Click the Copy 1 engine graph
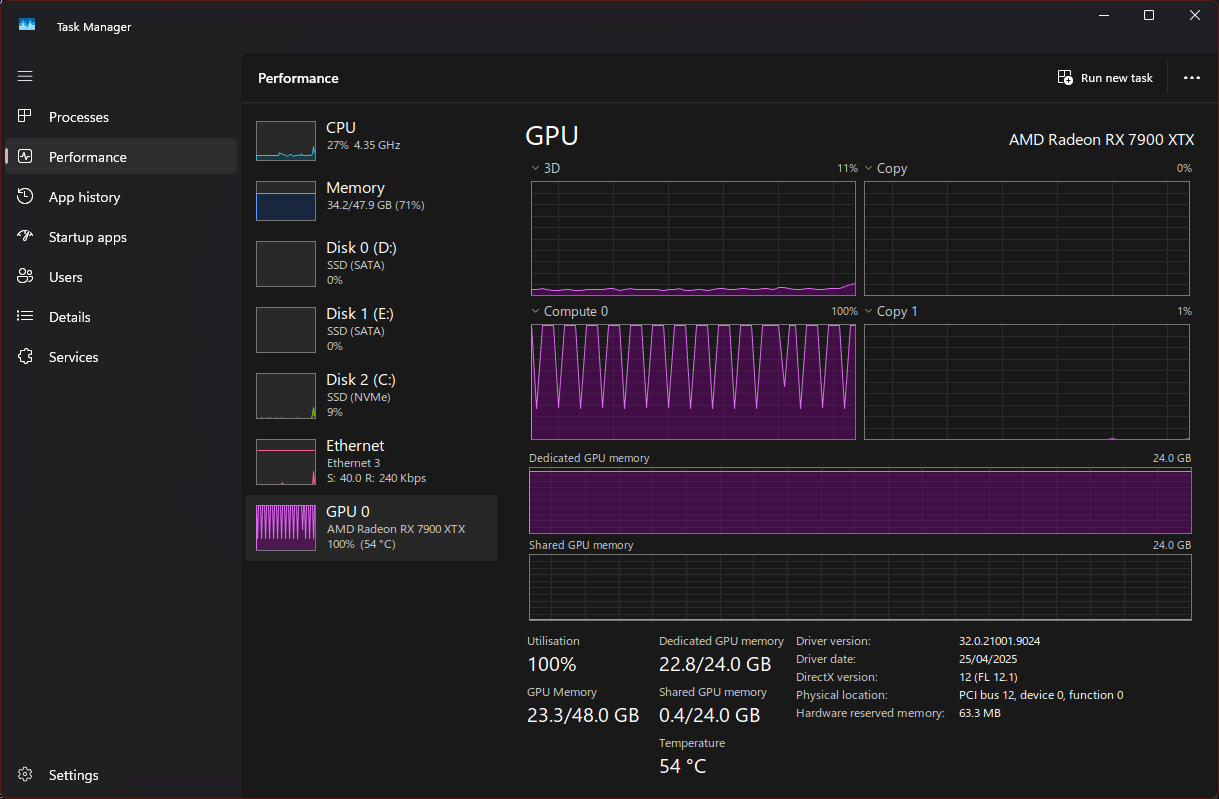 coord(1027,382)
